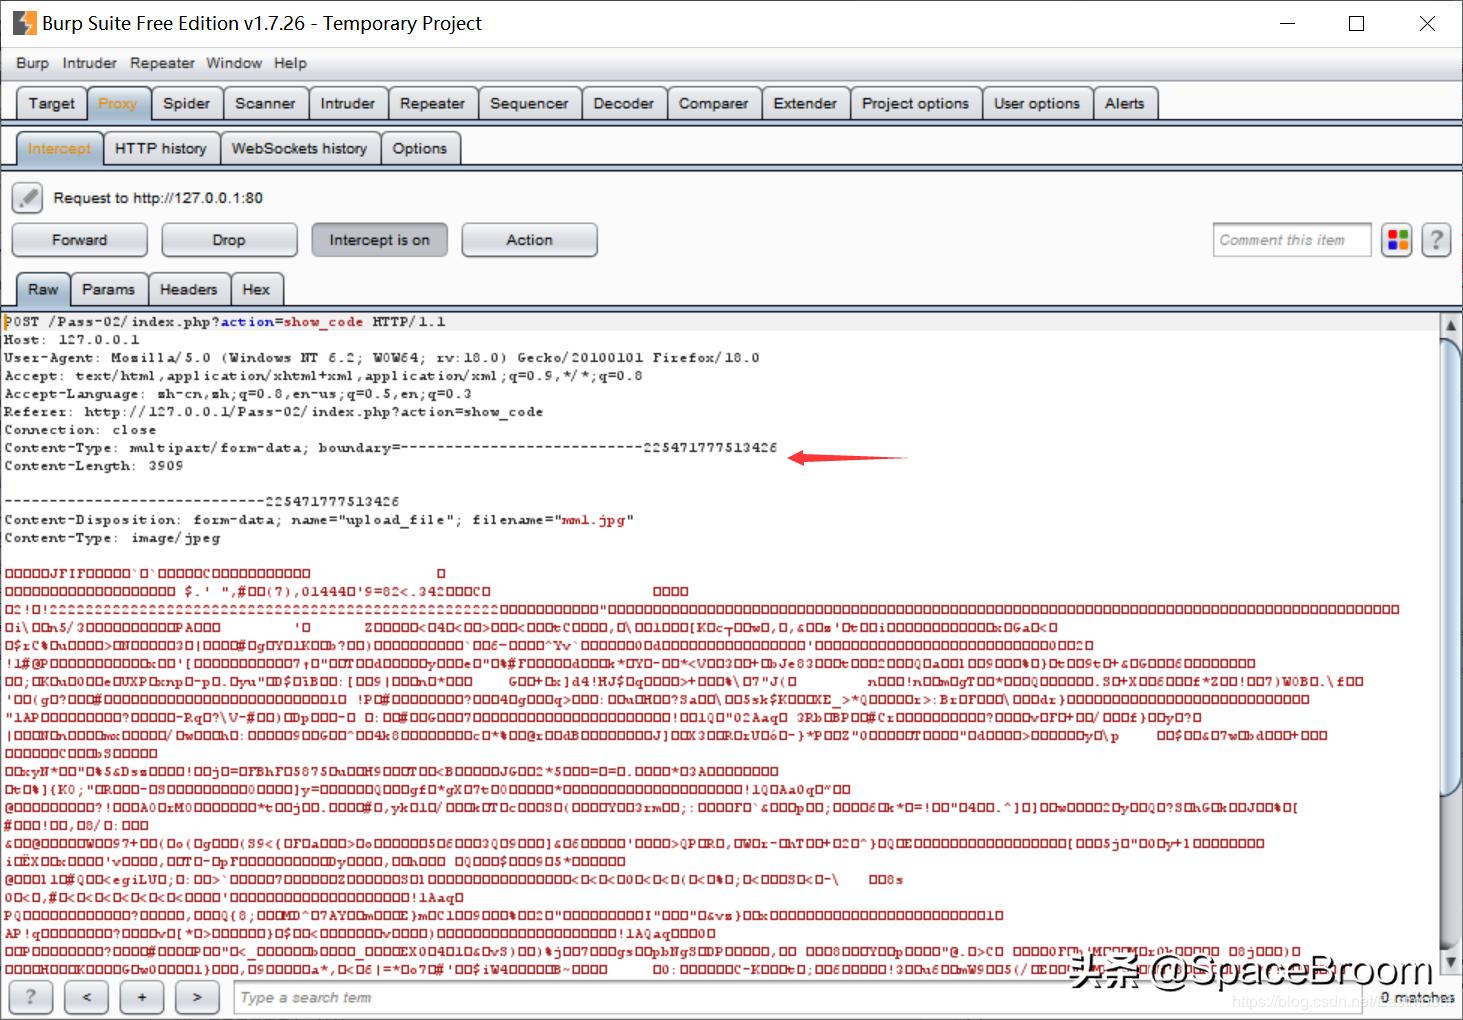
Task: Open the highlight color picker icon
Action: point(1397,240)
